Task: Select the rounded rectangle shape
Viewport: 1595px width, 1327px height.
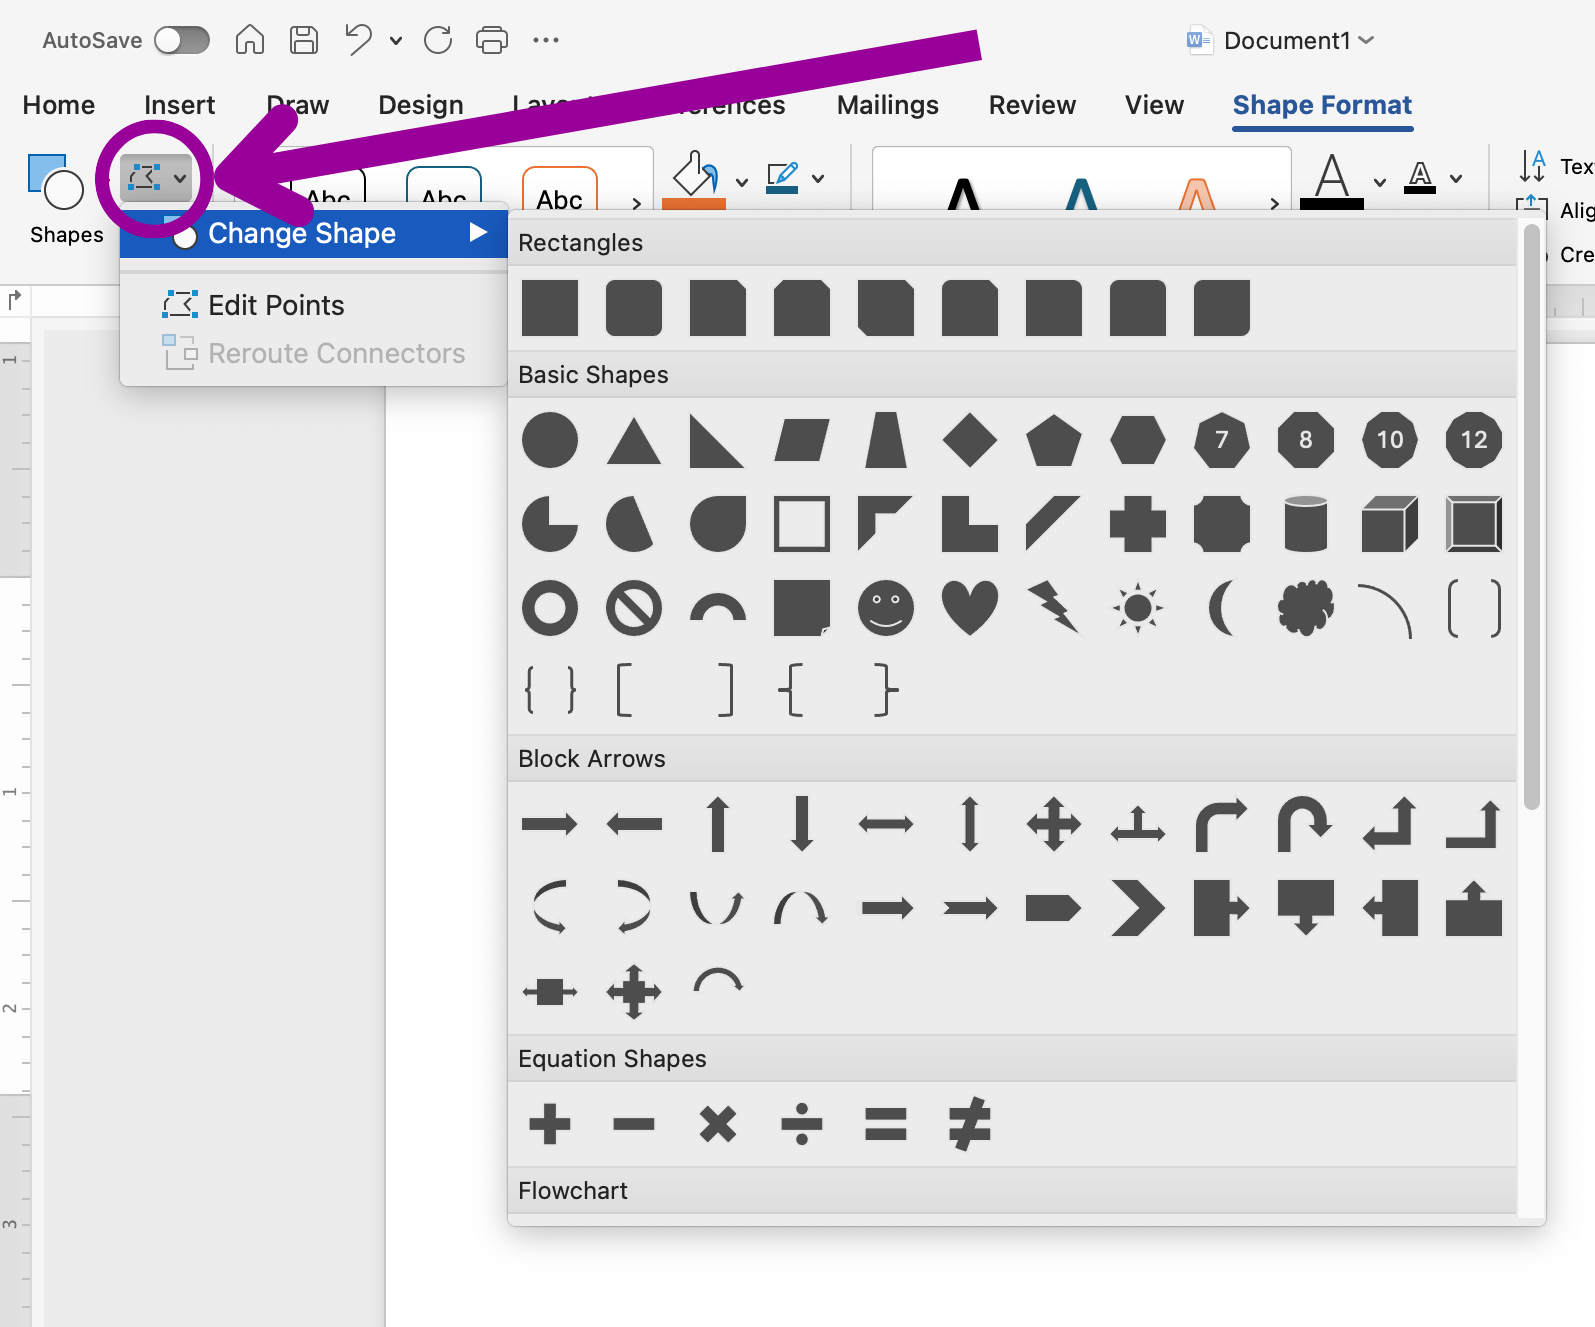Action: coord(634,308)
